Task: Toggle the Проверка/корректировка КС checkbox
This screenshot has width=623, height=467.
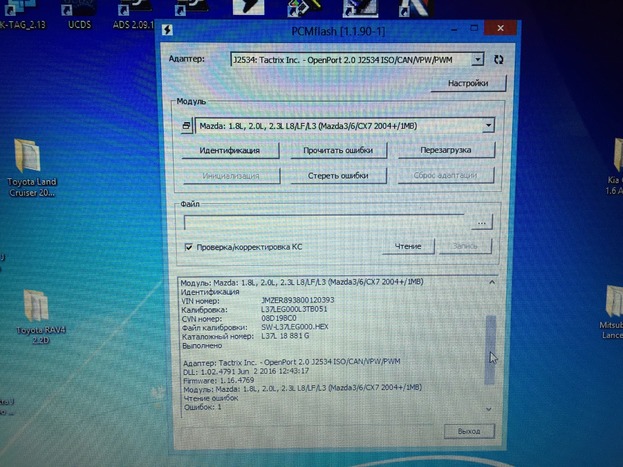Action: (x=187, y=246)
